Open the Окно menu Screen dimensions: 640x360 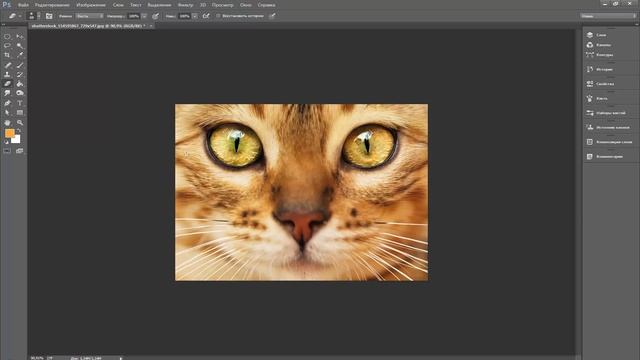(245, 5)
